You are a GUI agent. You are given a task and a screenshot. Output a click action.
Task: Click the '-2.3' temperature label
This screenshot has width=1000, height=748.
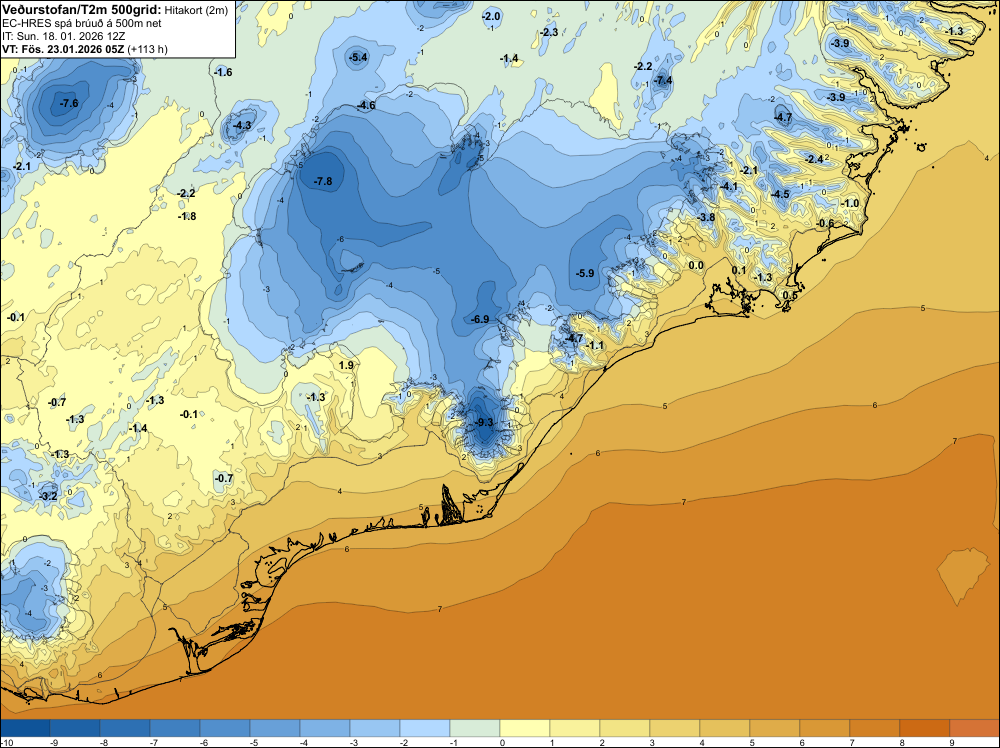tap(549, 32)
